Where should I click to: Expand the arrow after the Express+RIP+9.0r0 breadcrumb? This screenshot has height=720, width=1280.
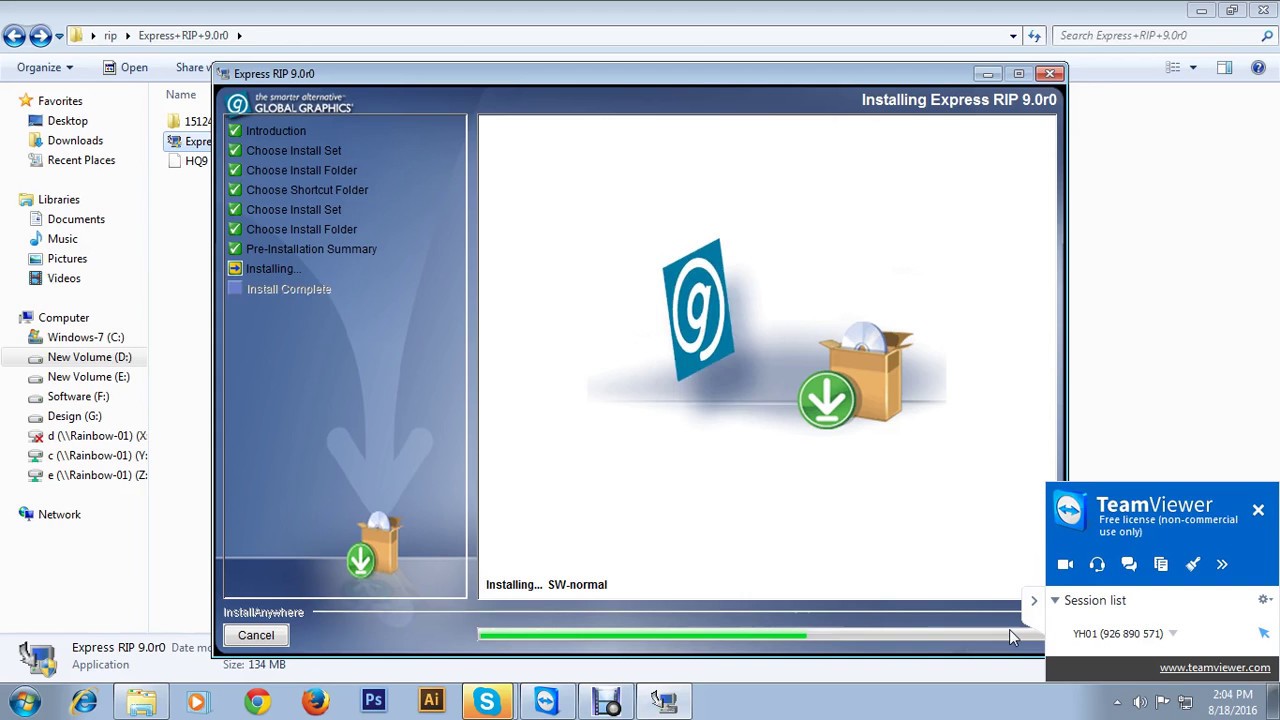point(239,35)
